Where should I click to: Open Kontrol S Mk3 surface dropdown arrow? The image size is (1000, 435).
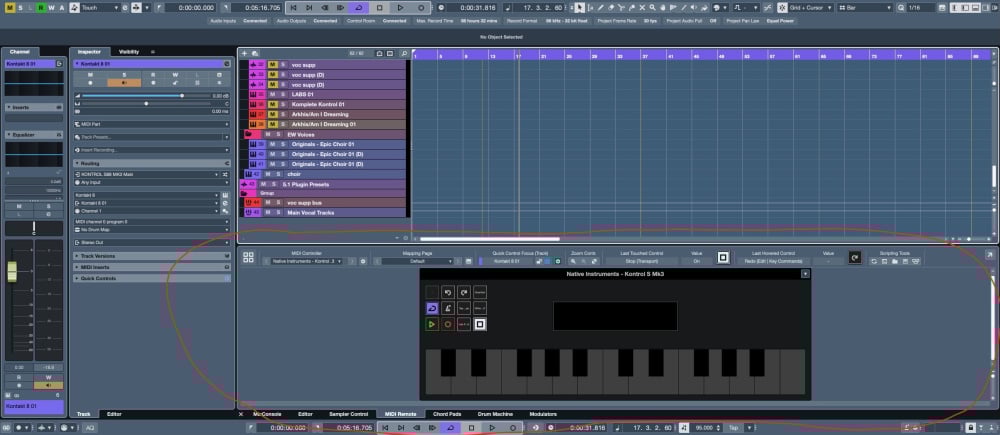805,274
